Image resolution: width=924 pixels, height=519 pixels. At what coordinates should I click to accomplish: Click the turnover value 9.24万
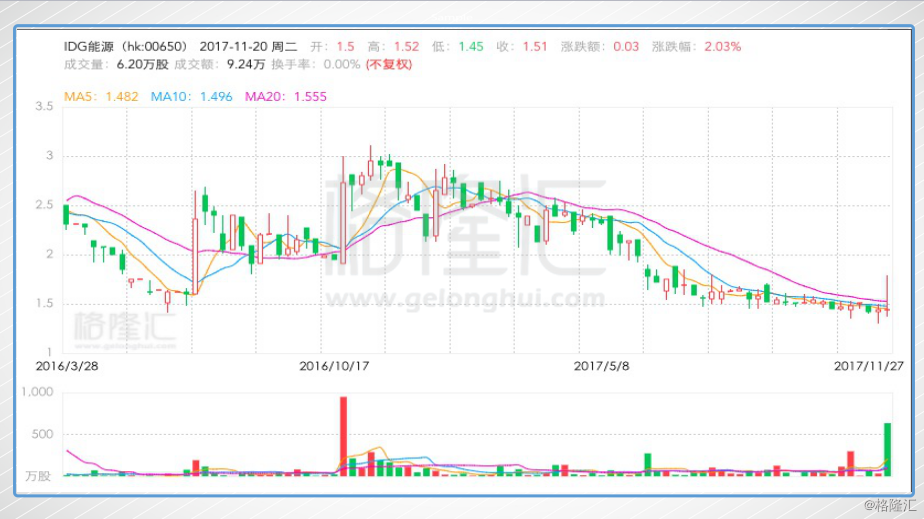(246, 64)
